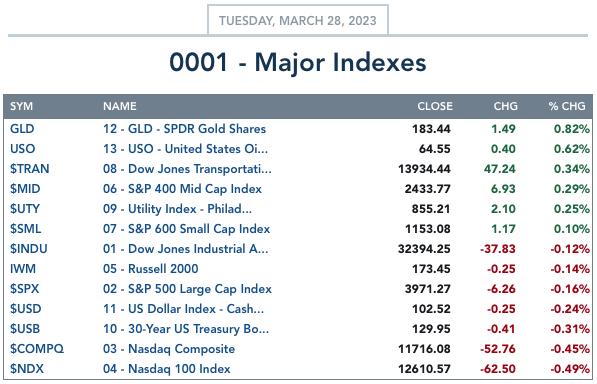Open 04 - Nasdaq 100 Index link
The width and height of the screenshot is (597, 384).
coord(166,369)
